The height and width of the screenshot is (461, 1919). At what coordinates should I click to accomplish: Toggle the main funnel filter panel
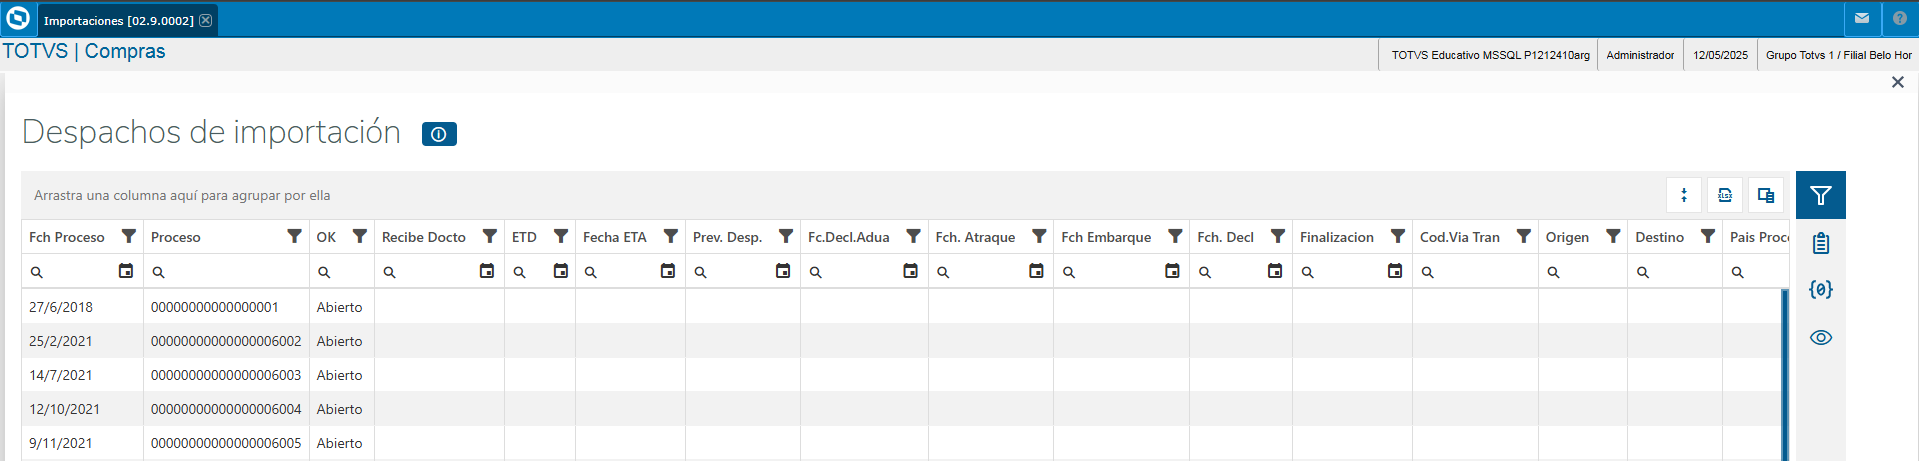pyautogui.click(x=1821, y=195)
